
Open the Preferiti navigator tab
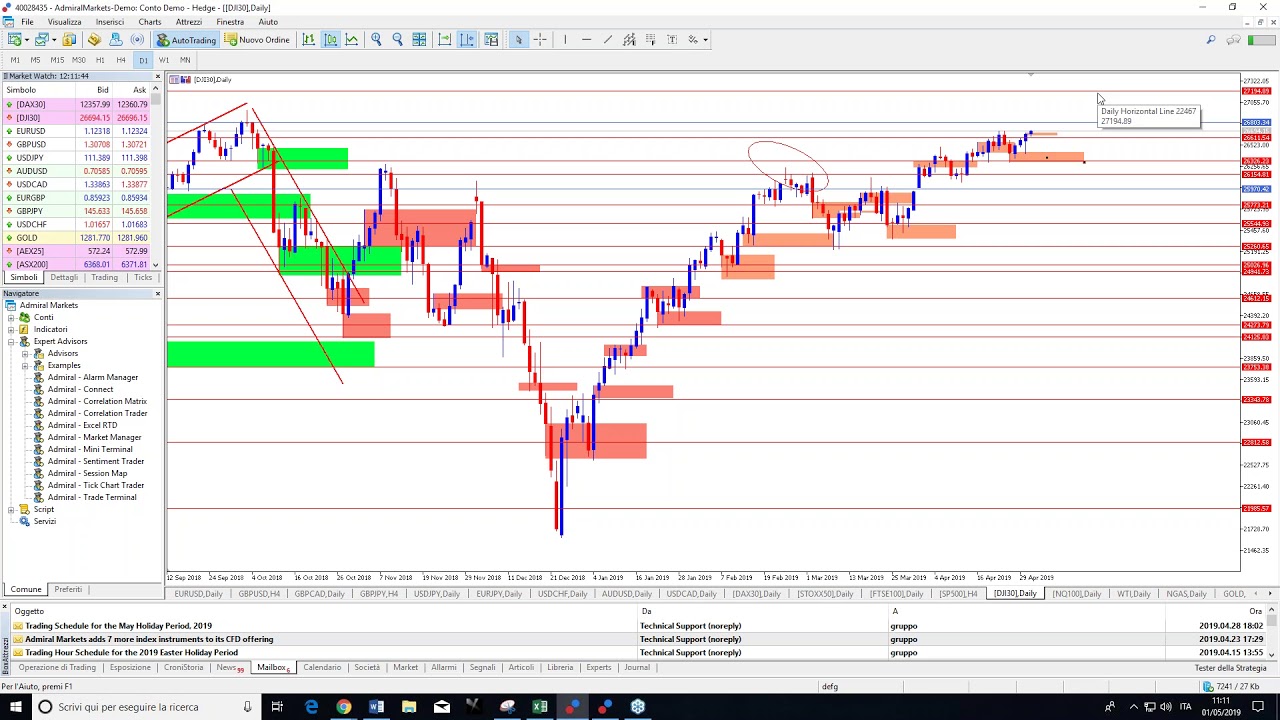(68, 589)
